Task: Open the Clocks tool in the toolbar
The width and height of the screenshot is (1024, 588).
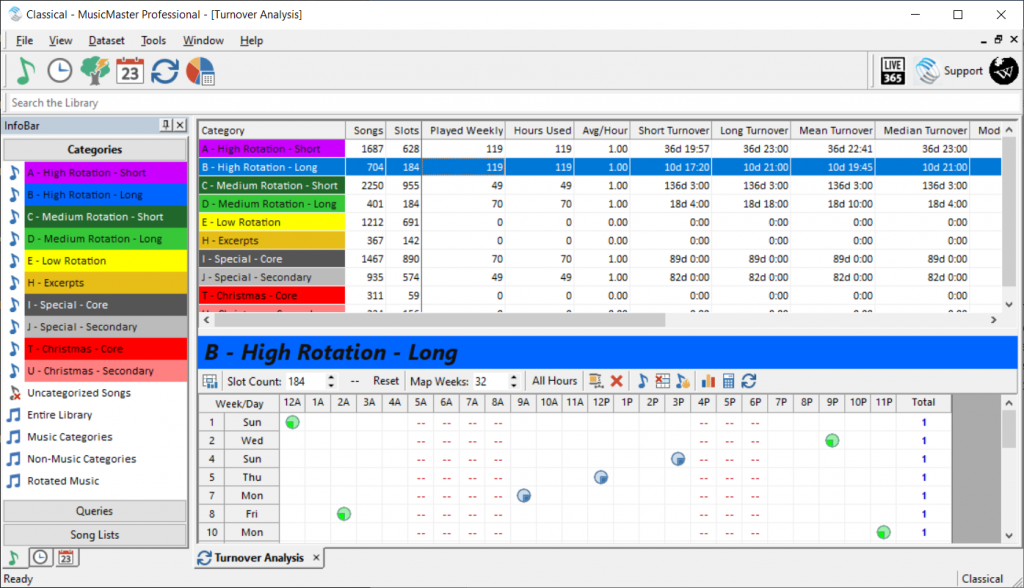Action: click(x=58, y=71)
